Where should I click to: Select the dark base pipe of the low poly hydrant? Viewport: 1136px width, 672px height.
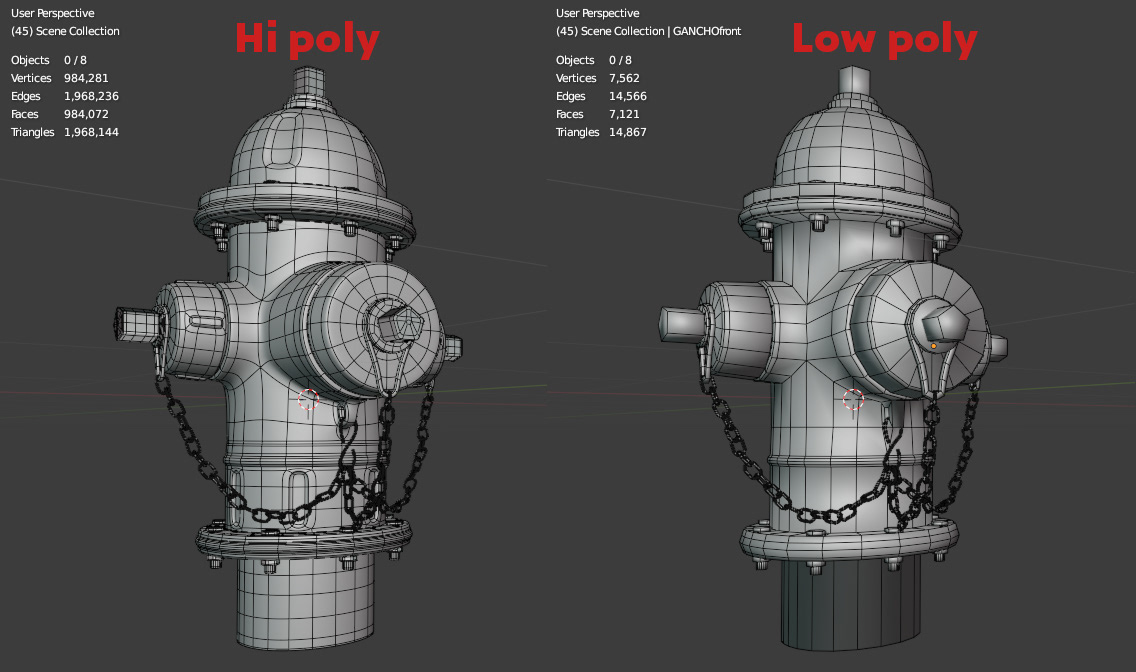[x=852, y=603]
